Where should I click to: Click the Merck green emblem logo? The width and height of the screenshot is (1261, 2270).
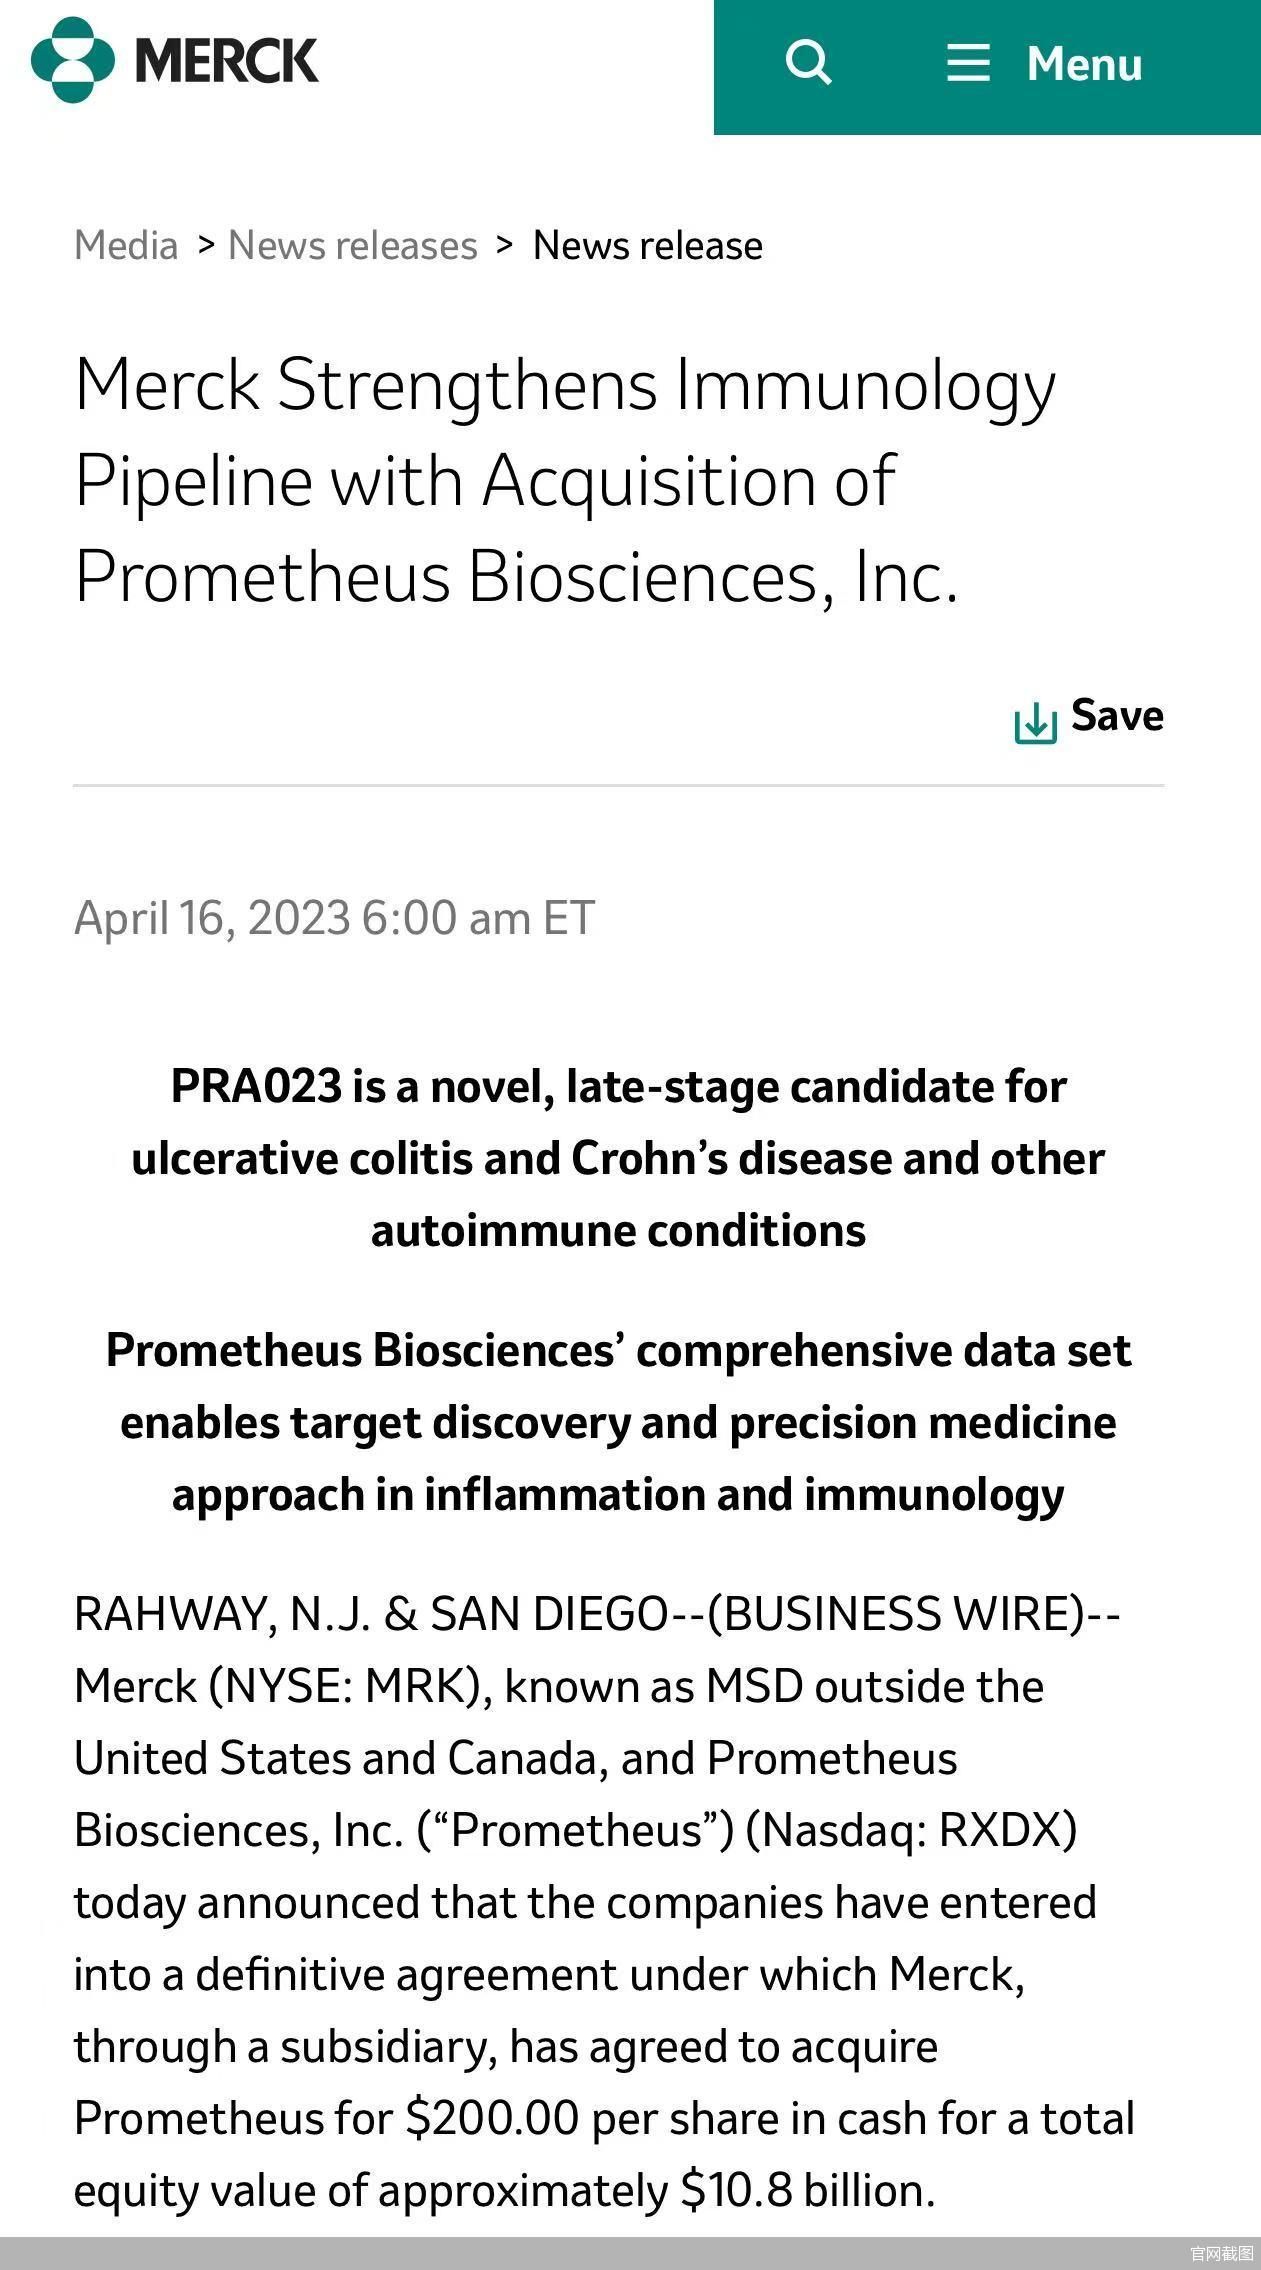73,60
